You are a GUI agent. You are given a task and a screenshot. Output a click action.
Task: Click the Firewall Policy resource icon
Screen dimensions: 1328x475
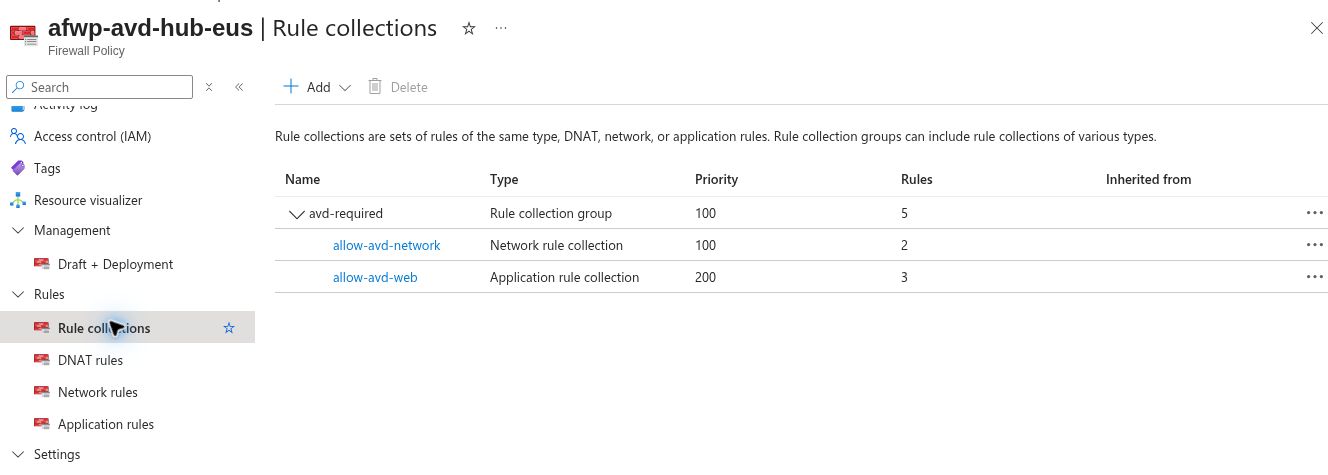(23, 34)
